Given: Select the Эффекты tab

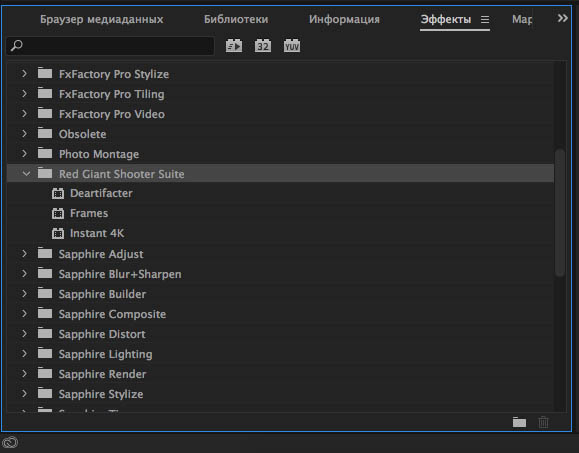Looking at the screenshot, I should [446, 19].
